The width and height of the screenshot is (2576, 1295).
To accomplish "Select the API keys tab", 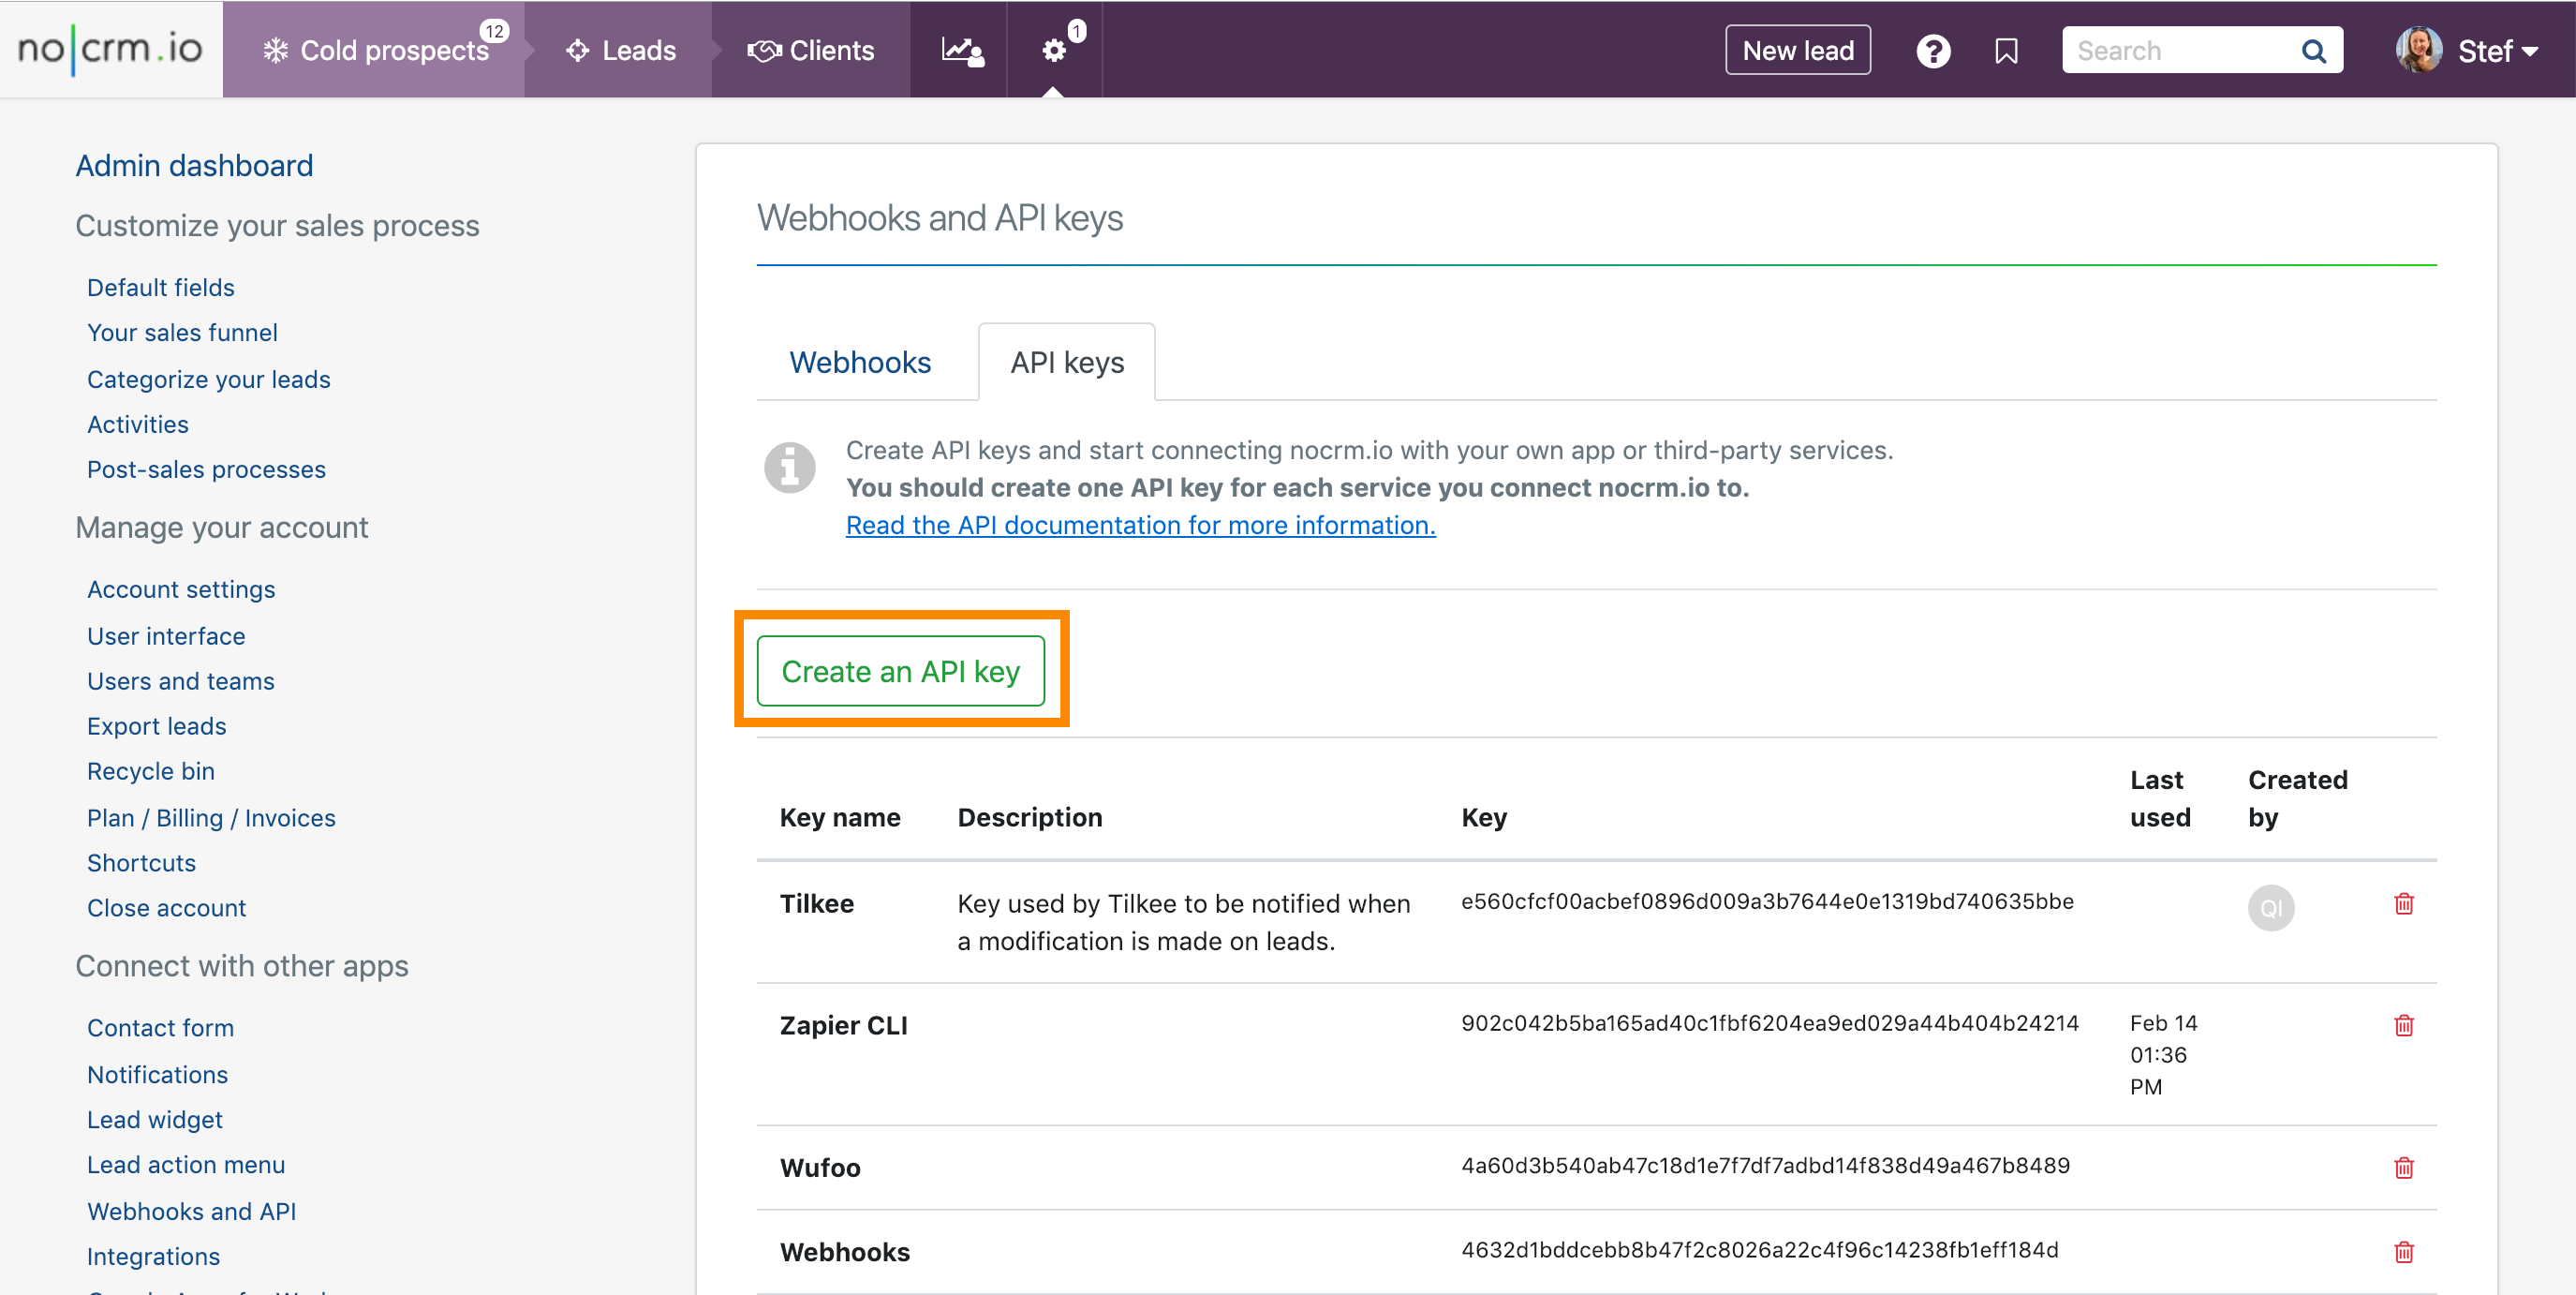I will tap(1066, 363).
